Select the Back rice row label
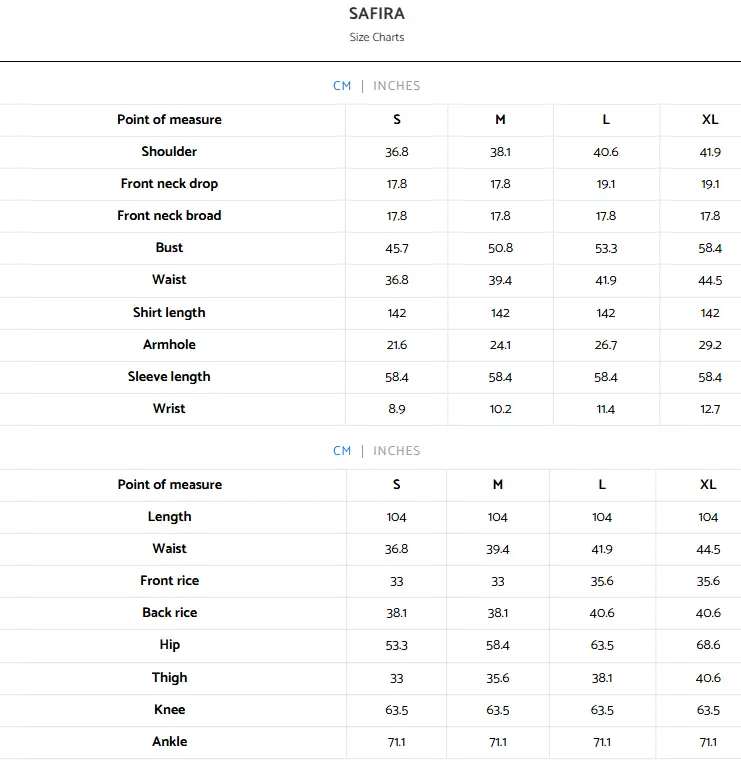The image size is (741, 766). [x=169, y=613]
